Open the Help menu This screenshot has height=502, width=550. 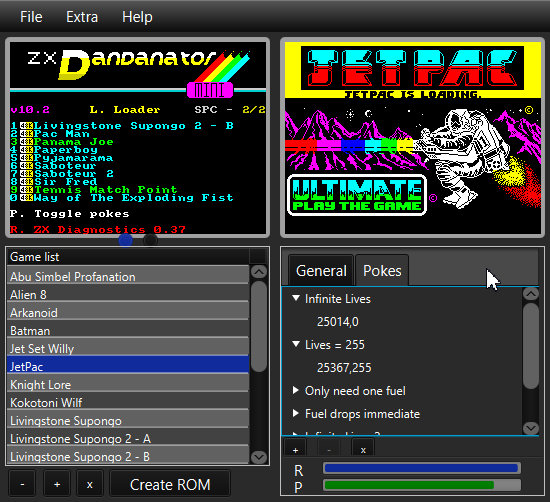point(137,17)
